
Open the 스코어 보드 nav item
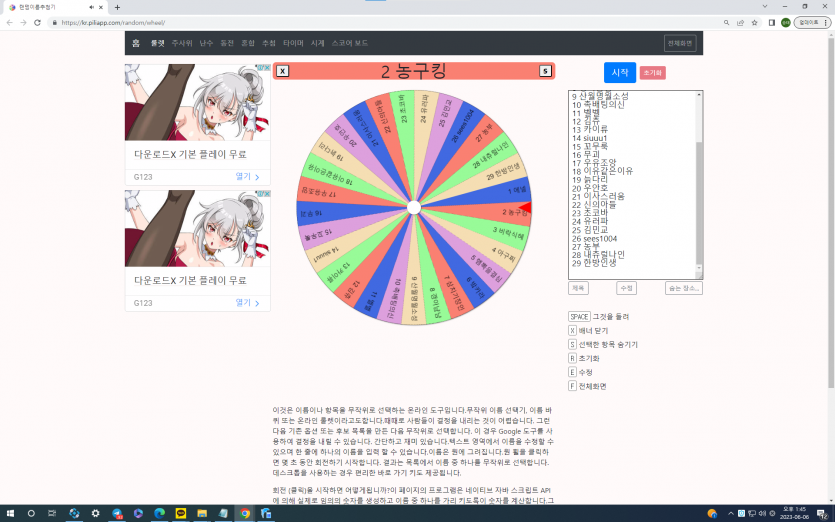pos(349,43)
